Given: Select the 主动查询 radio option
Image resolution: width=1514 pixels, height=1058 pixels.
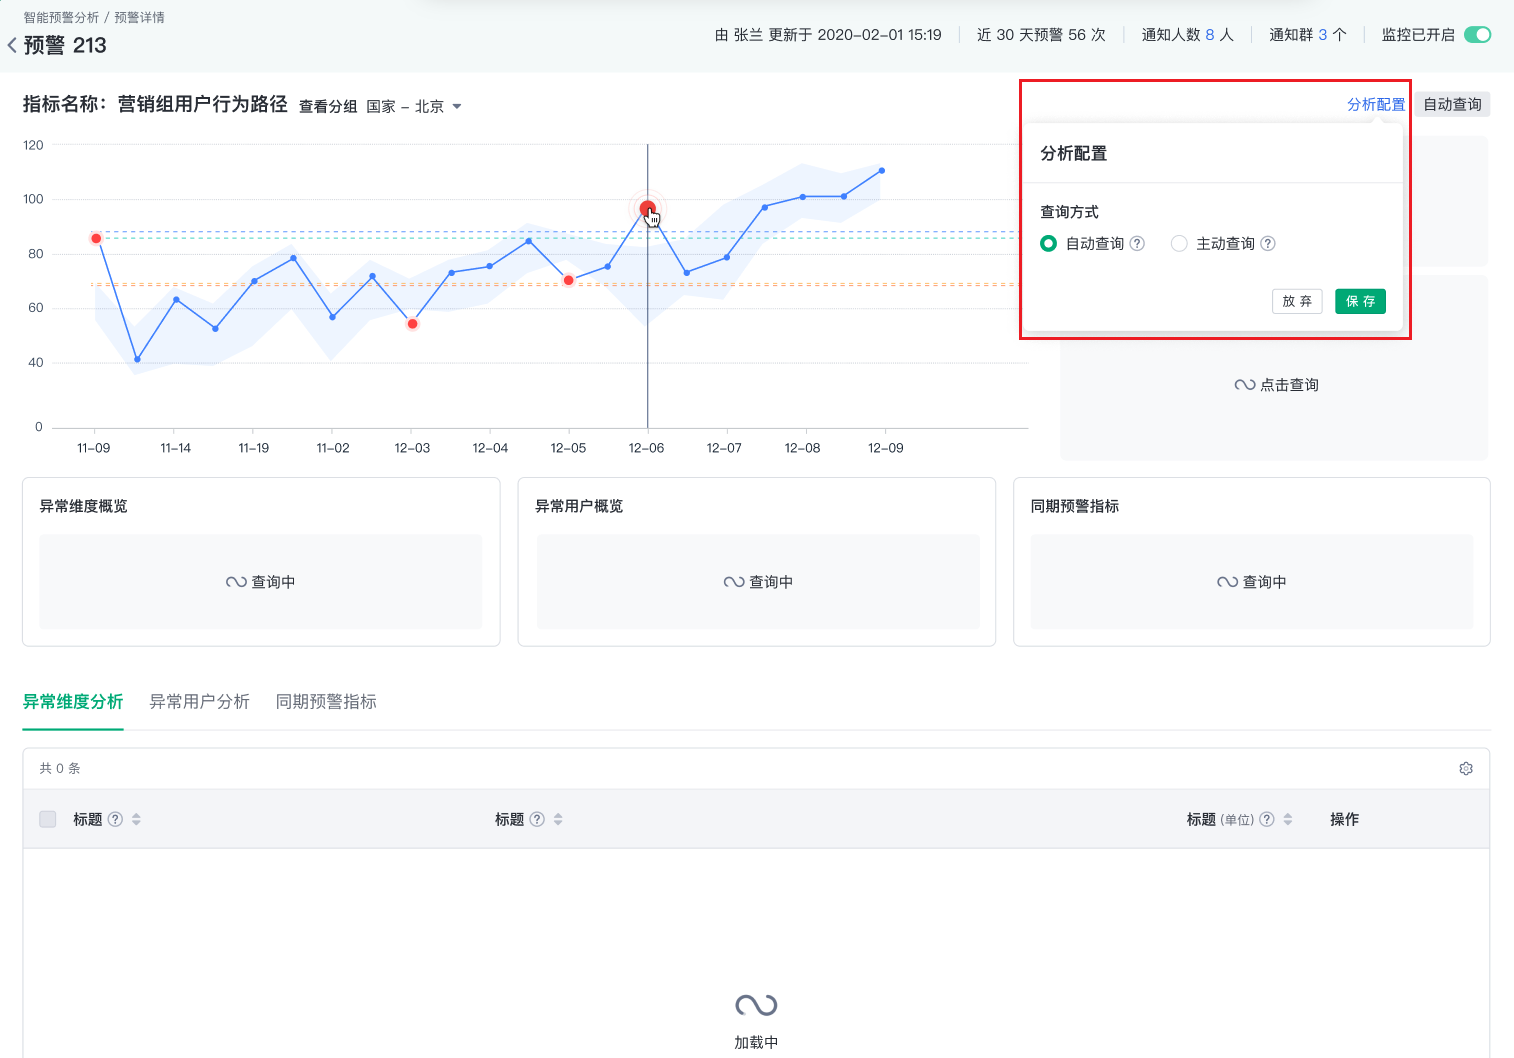Looking at the screenshot, I should 1179,243.
